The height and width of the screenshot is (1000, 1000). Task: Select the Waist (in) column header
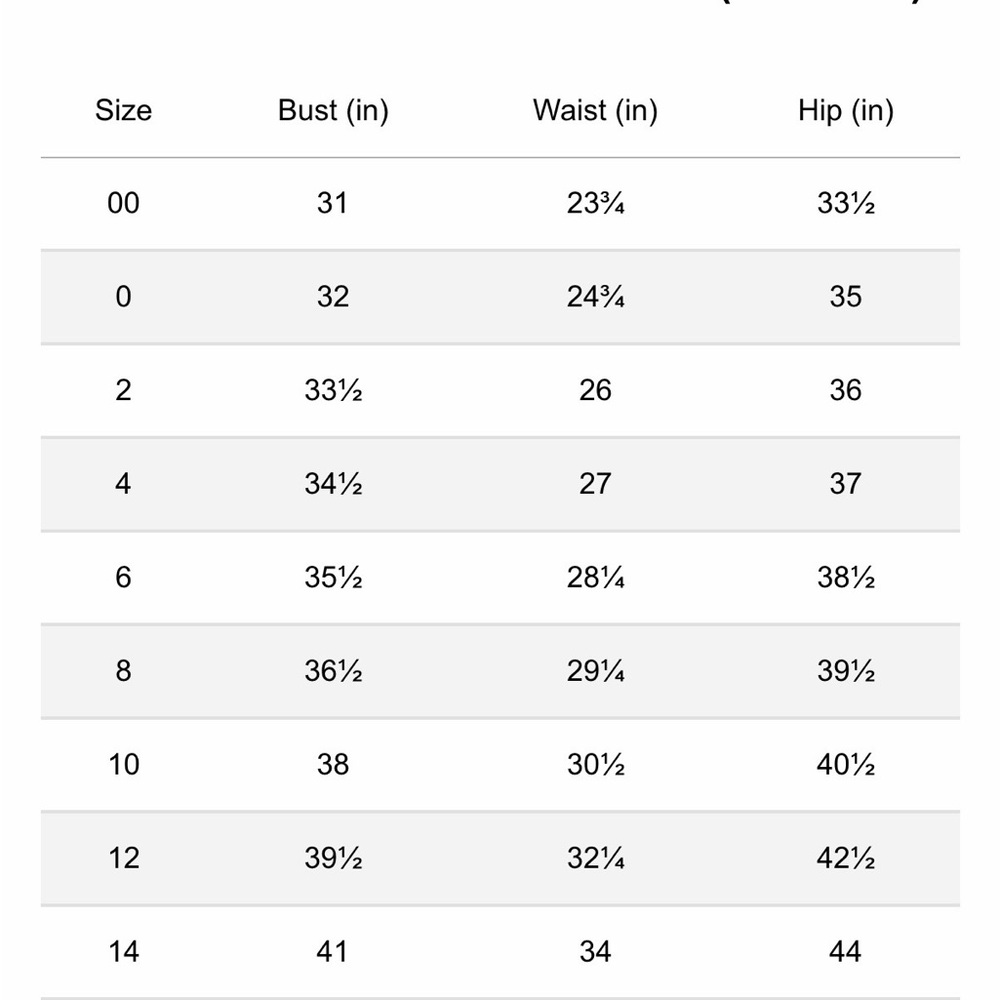595,111
